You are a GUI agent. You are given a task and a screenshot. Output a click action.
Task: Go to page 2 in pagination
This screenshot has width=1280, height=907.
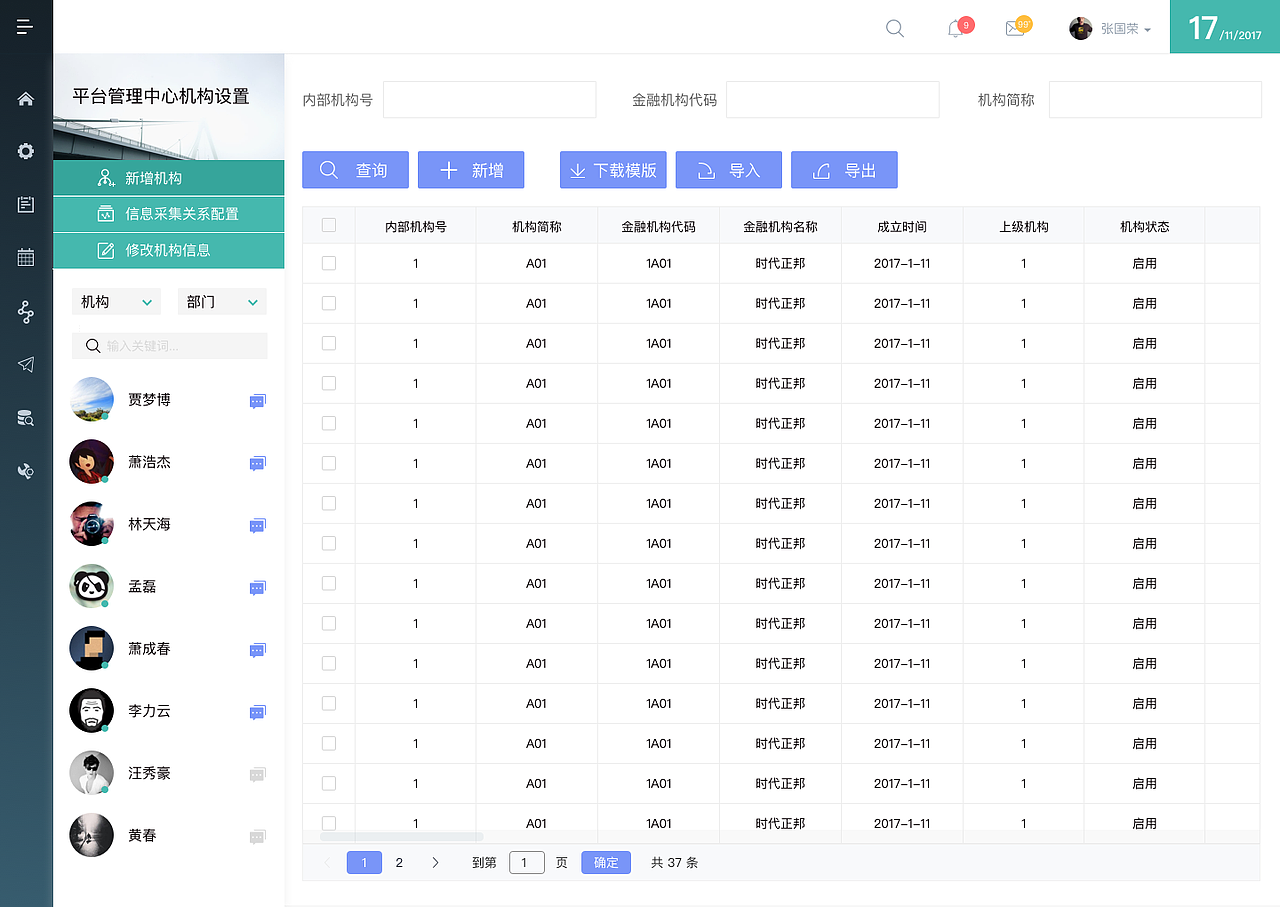(x=399, y=862)
